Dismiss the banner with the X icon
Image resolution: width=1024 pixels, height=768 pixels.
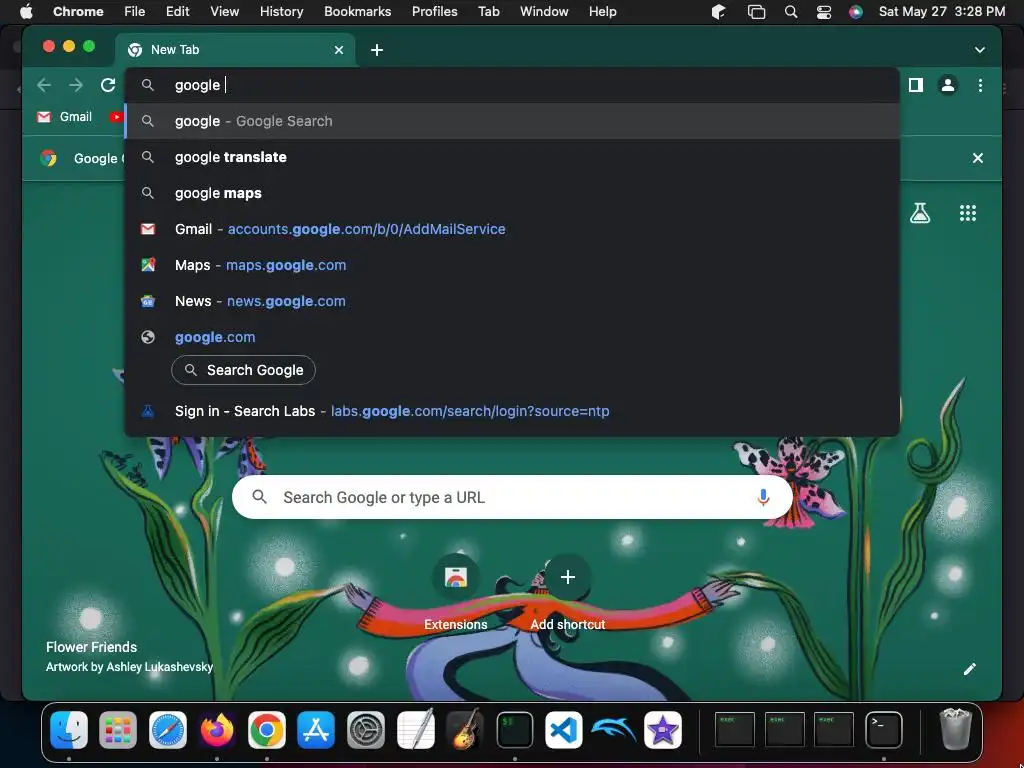click(x=978, y=158)
